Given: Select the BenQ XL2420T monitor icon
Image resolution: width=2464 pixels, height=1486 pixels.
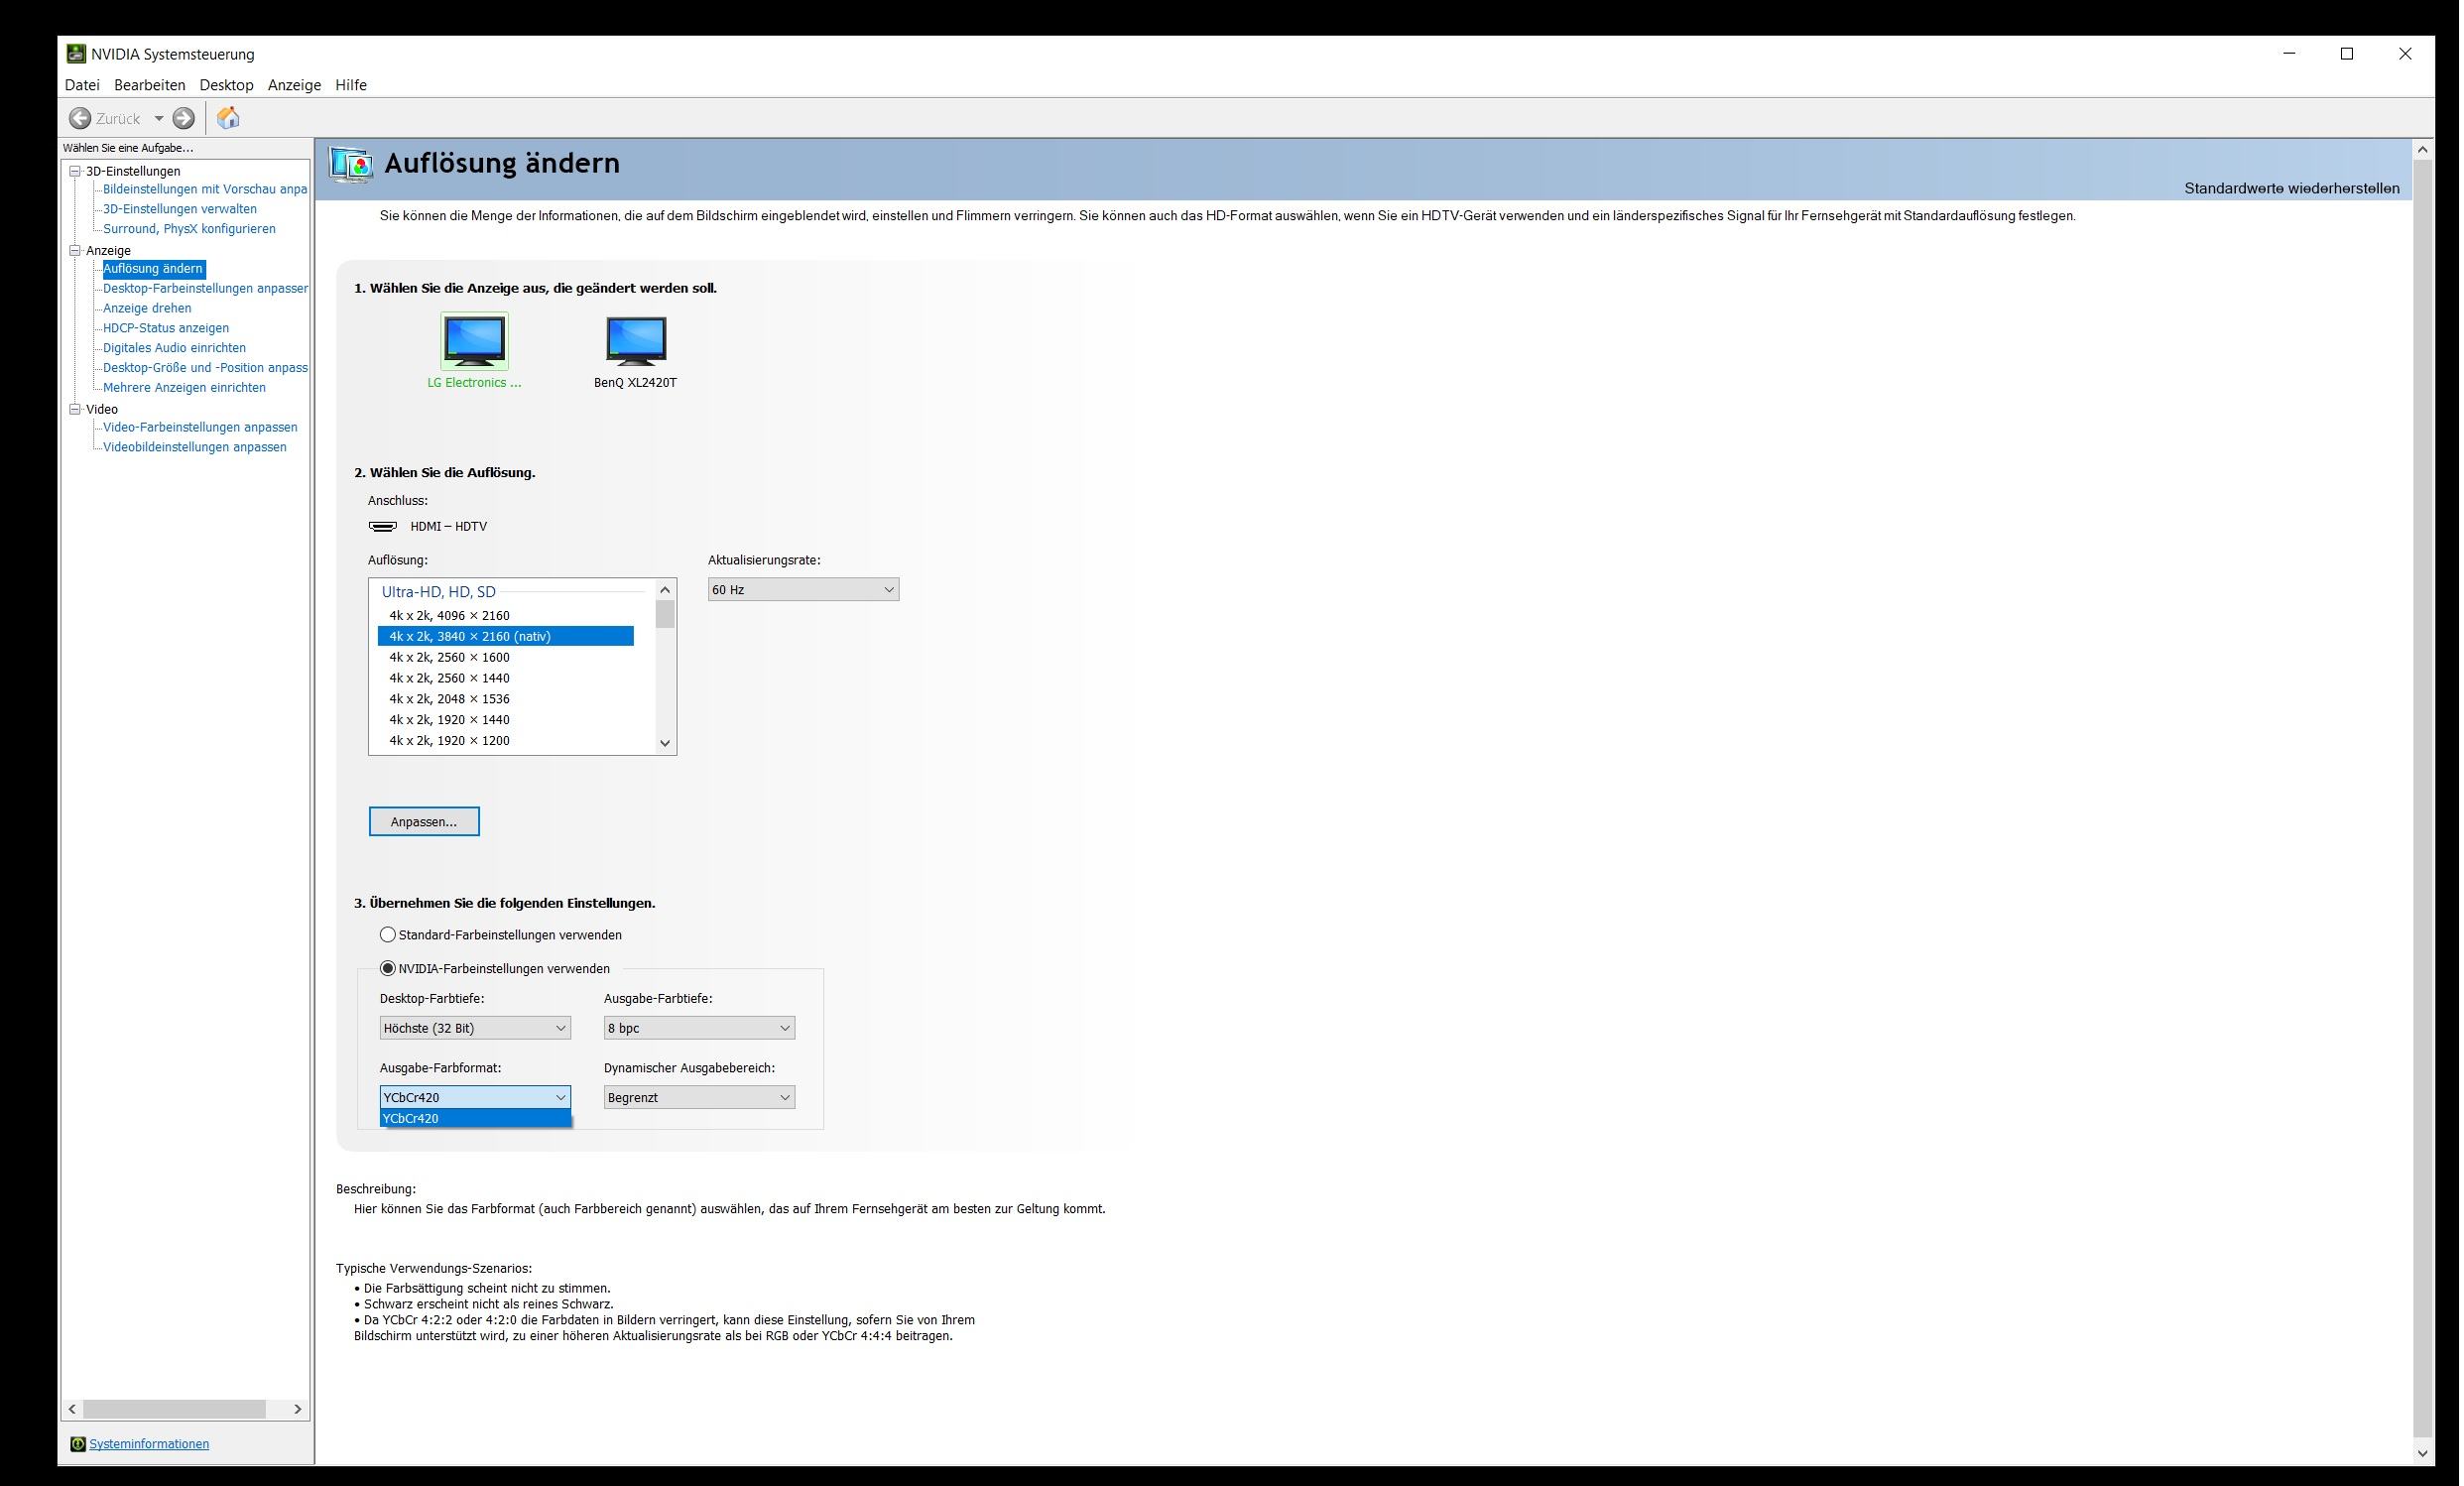Looking at the screenshot, I should 636,340.
